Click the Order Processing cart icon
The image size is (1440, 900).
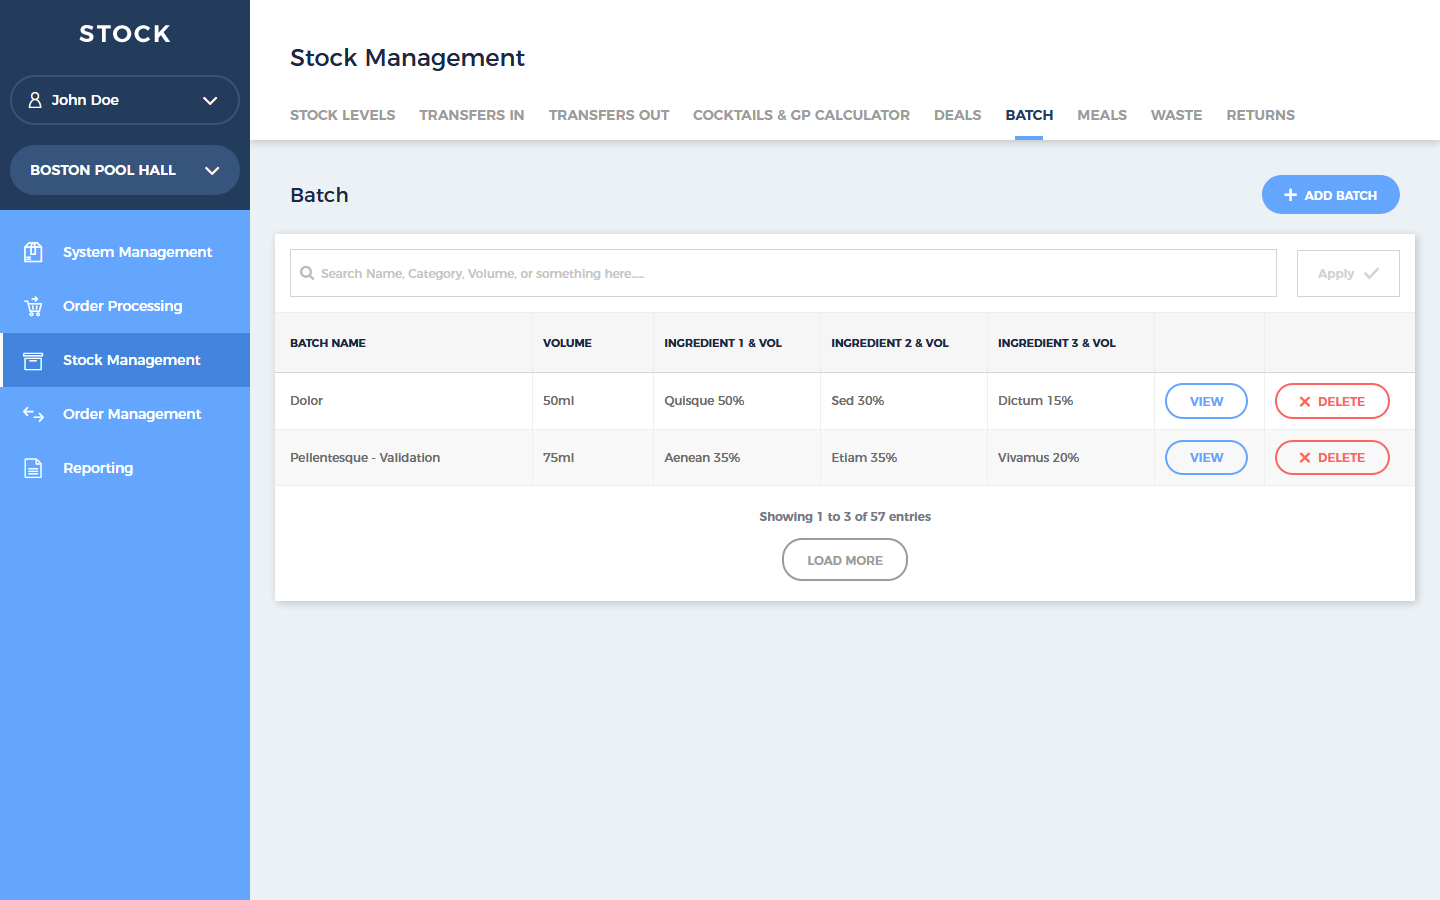coord(33,306)
